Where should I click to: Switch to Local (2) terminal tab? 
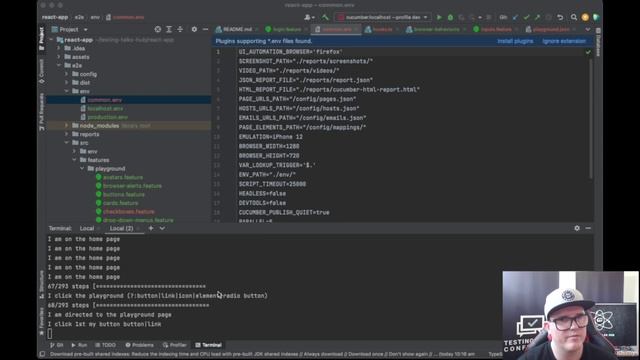tap(121, 228)
